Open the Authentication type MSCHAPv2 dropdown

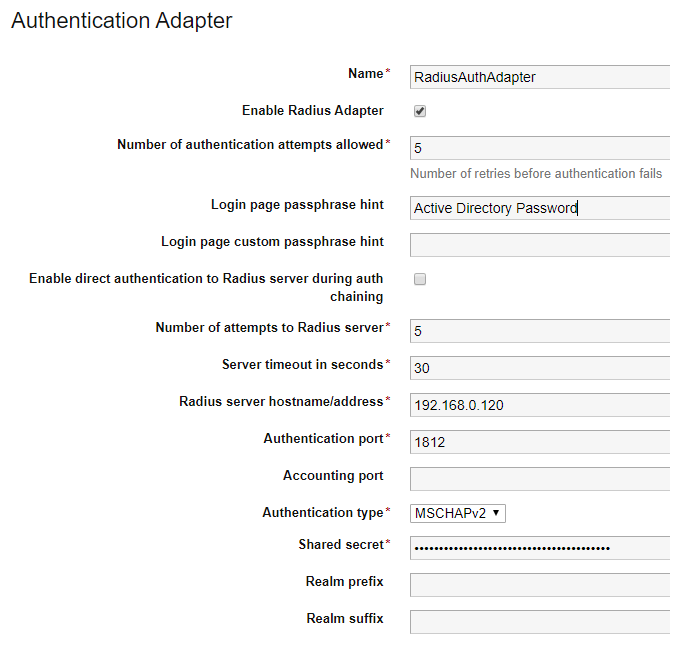click(x=459, y=513)
